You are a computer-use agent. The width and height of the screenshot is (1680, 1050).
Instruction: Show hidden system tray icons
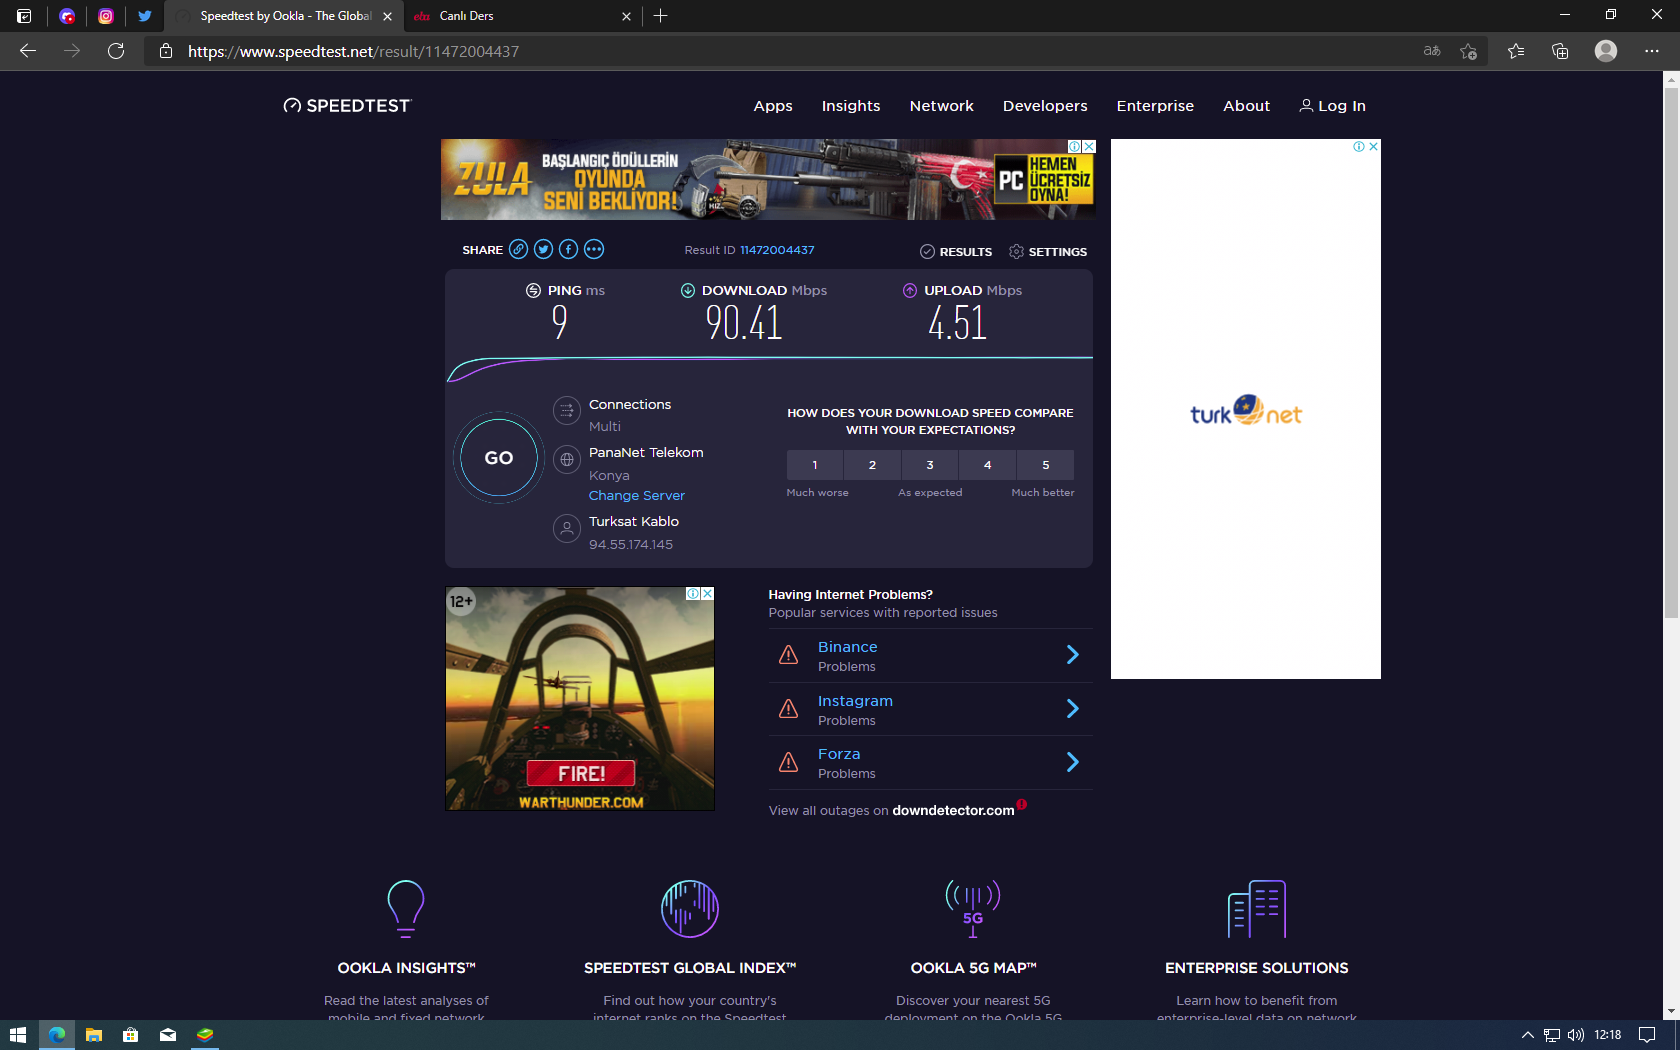coord(1527,1035)
